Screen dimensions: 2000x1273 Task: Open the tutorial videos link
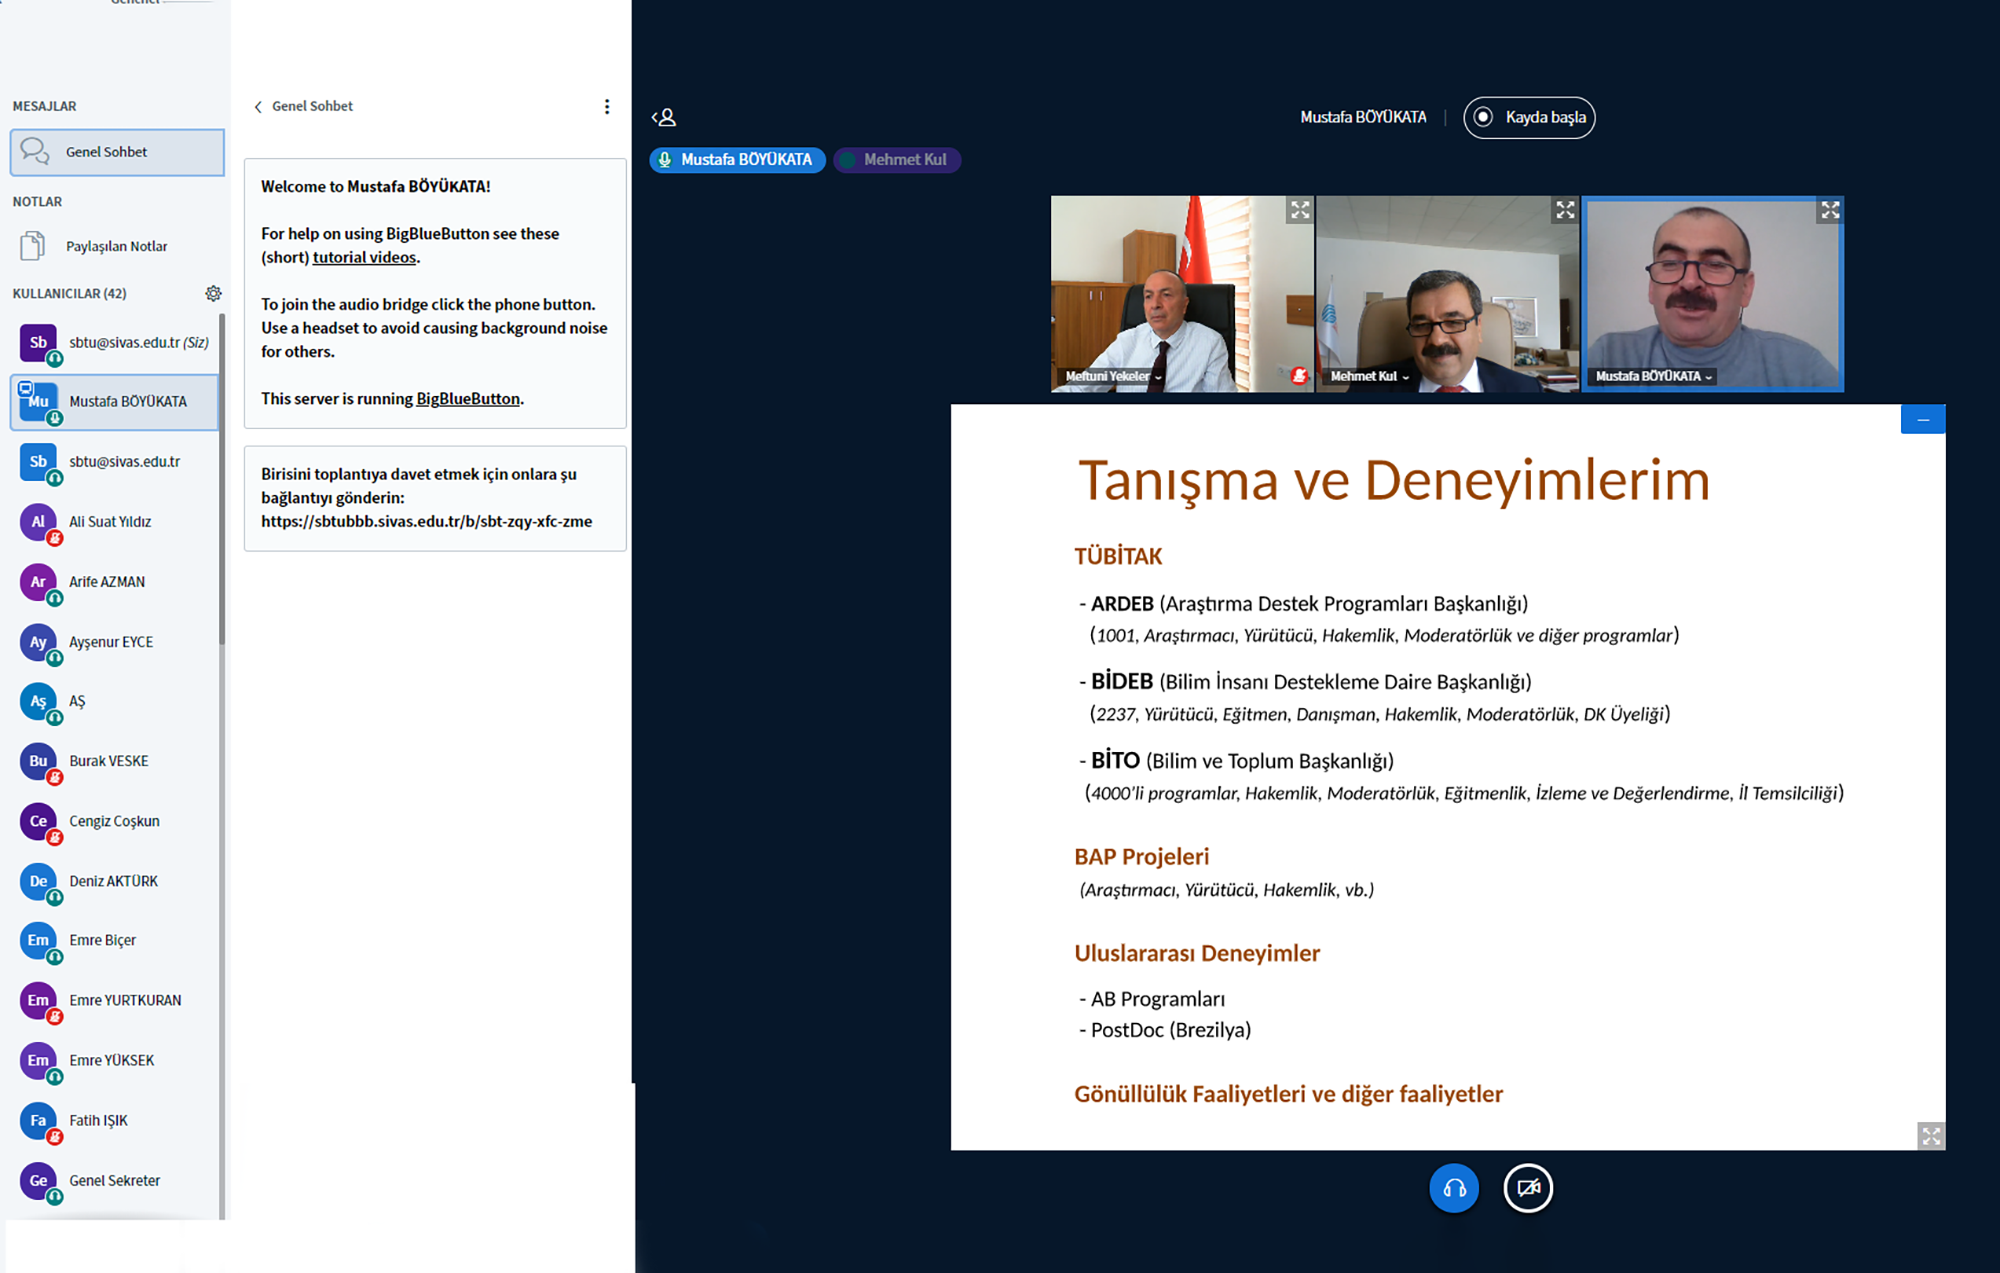coord(364,257)
